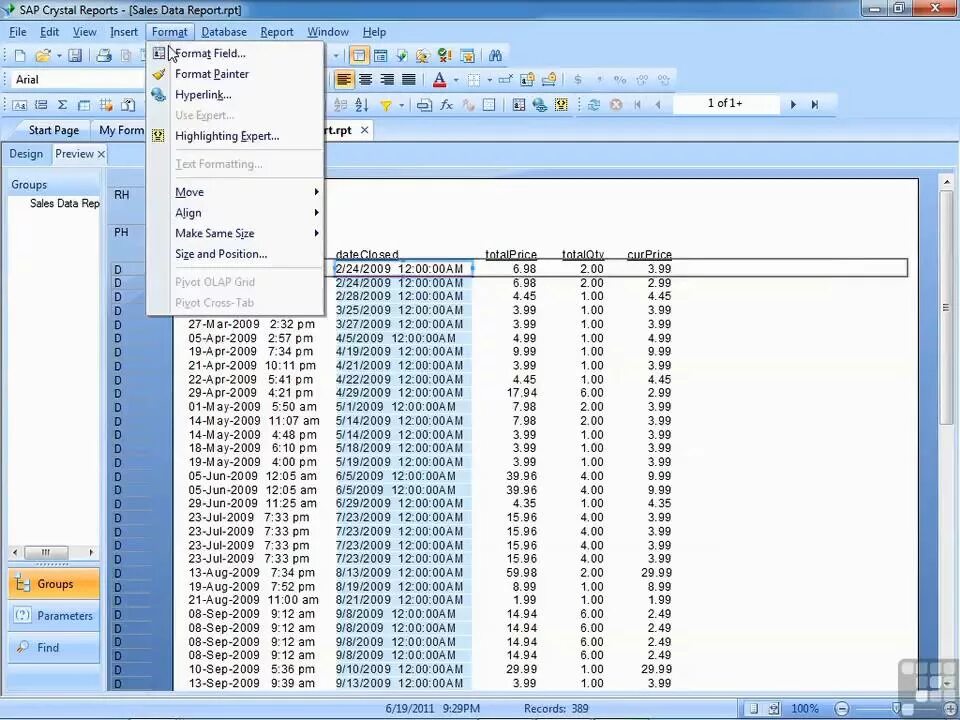
Task: Click the group tree horizontal scrollbar thumb
Action: (x=46, y=552)
